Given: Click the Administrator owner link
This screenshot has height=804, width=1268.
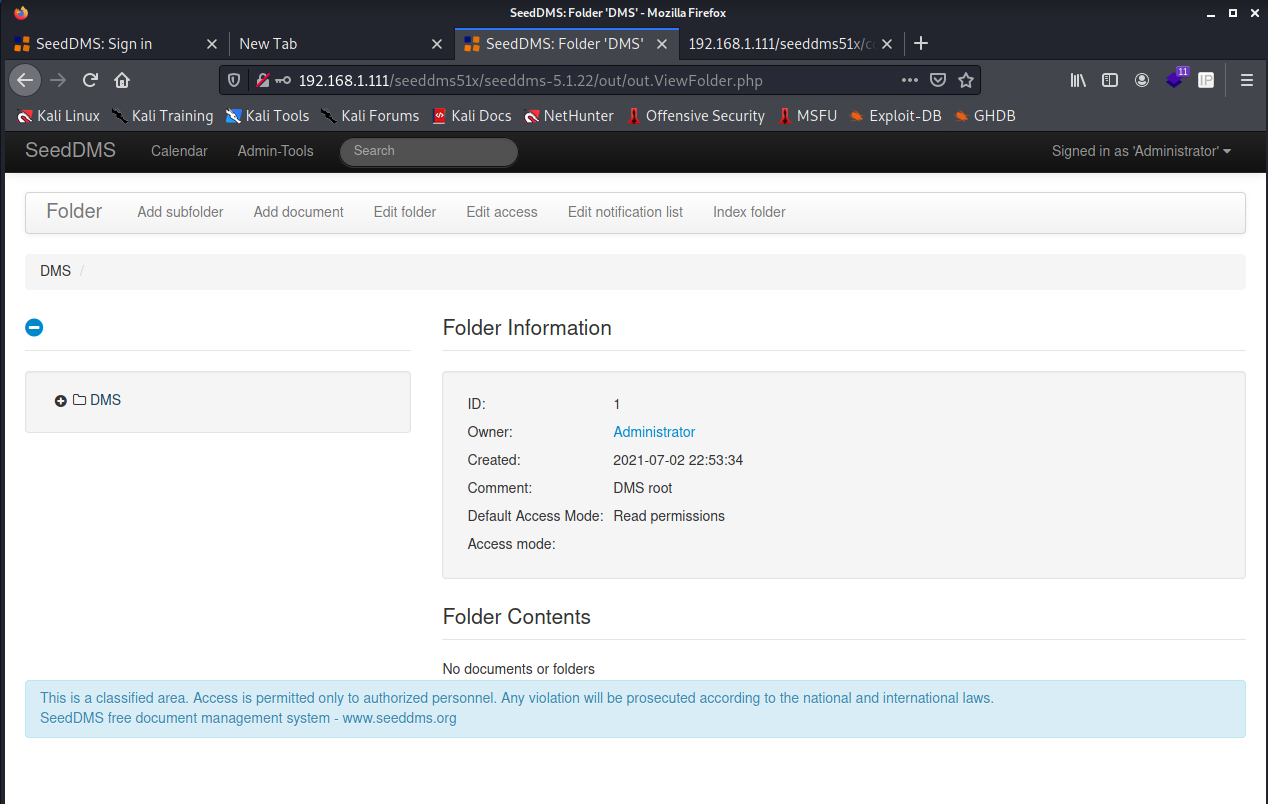Looking at the screenshot, I should point(654,432).
